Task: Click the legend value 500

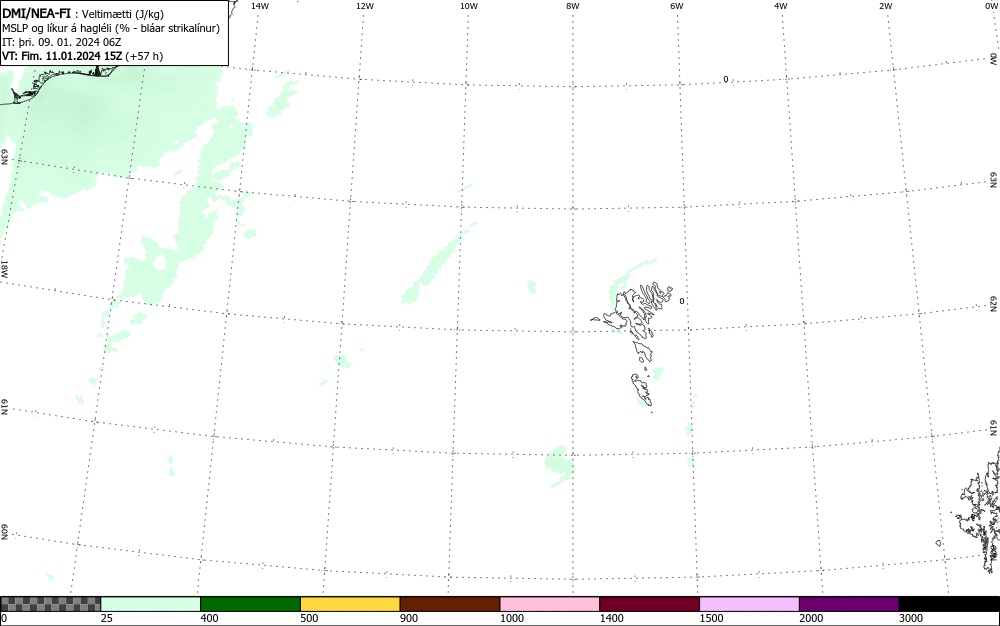Action: 309,618
